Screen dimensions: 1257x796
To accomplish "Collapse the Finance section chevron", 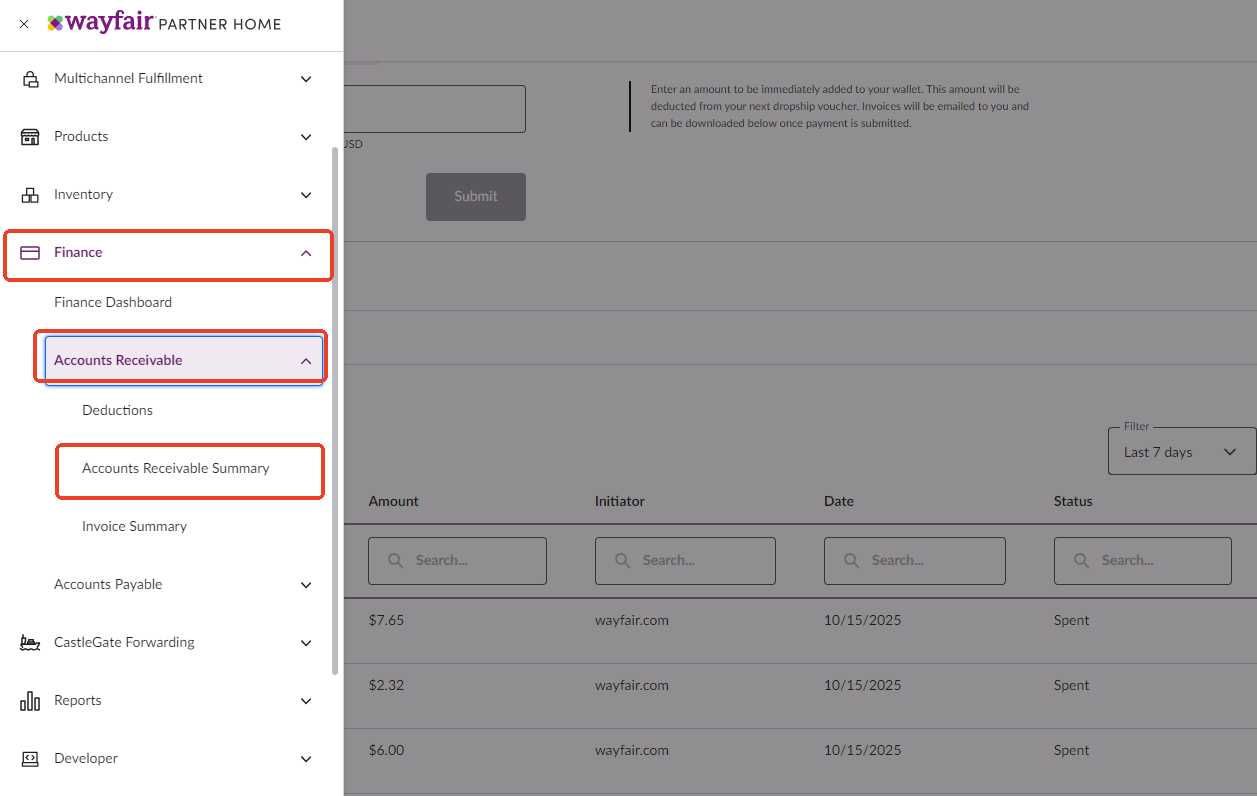I will [306, 253].
